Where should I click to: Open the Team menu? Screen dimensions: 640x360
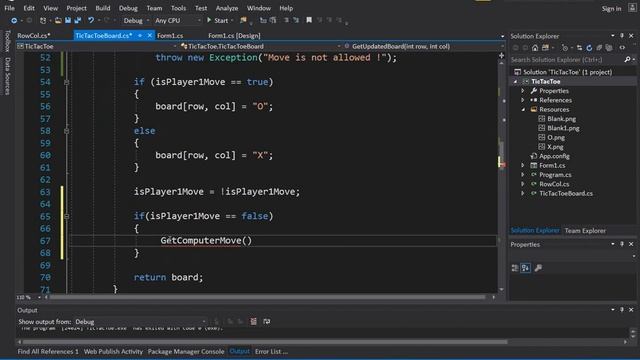click(154, 8)
